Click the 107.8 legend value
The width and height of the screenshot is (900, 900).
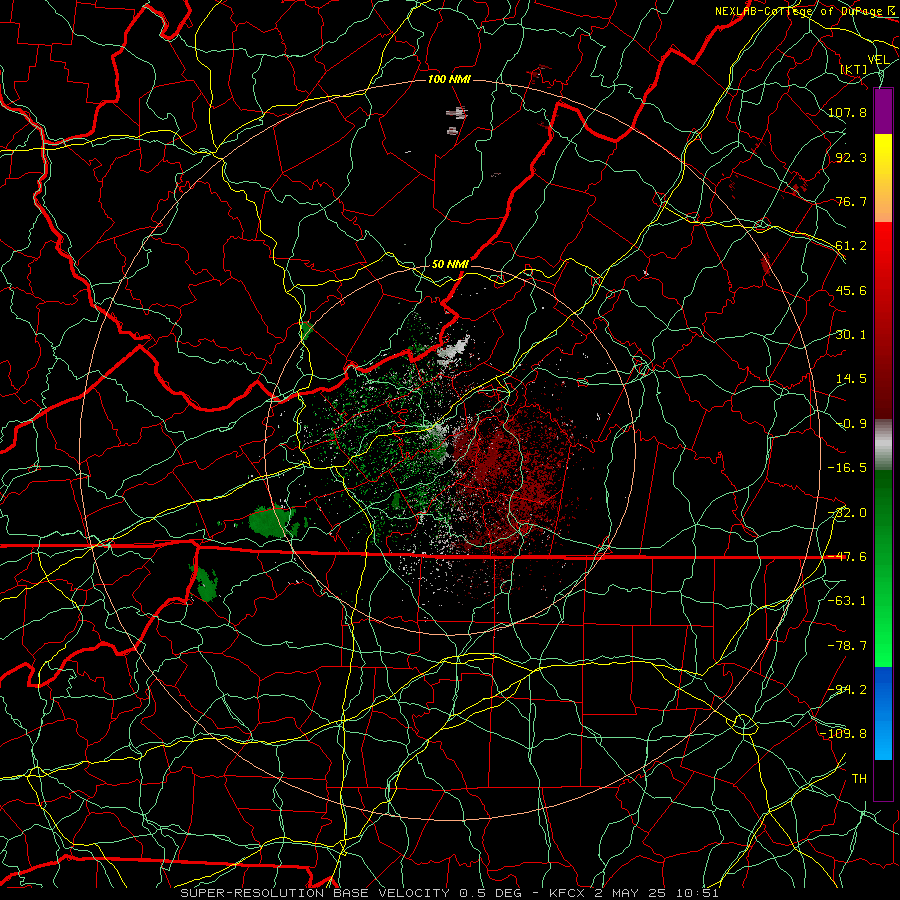click(847, 112)
